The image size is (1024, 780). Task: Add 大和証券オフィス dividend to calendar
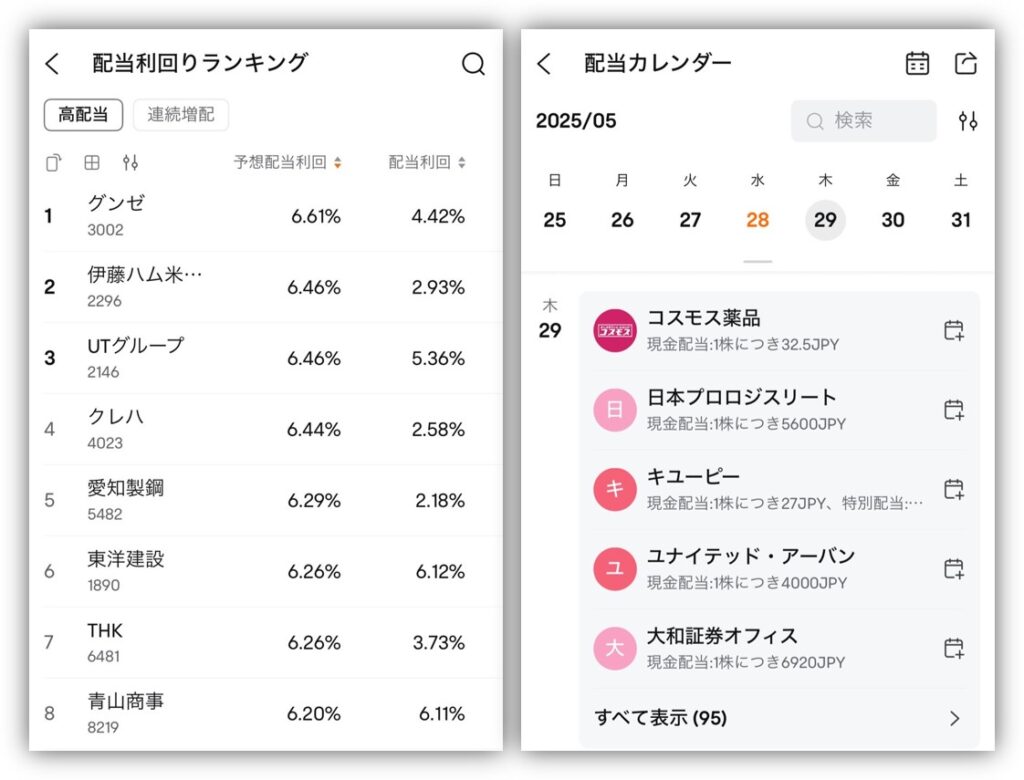pos(953,648)
